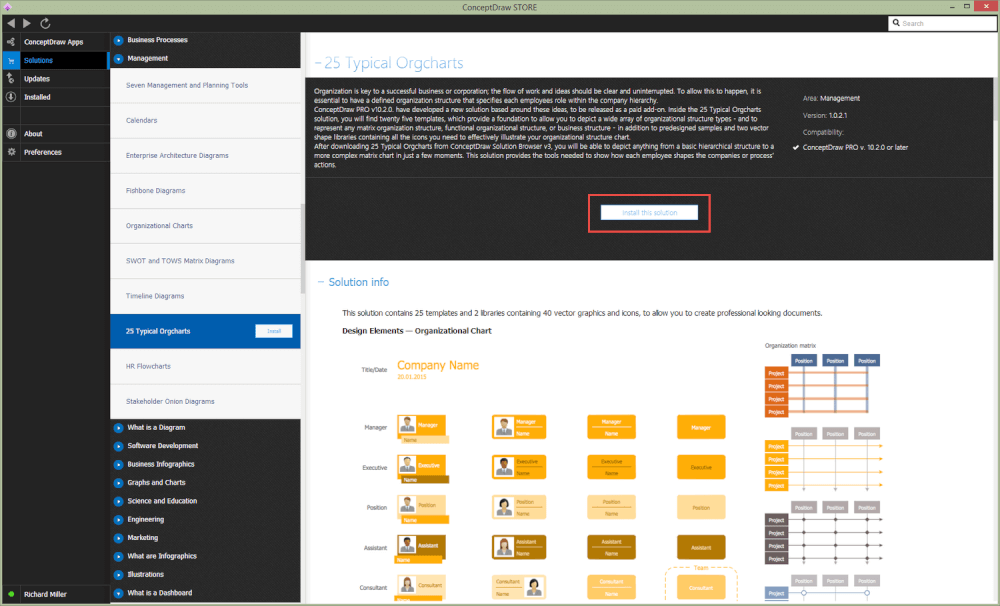Click the Install this solution button
The image size is (1000, 606).
[x=649, y=212]
